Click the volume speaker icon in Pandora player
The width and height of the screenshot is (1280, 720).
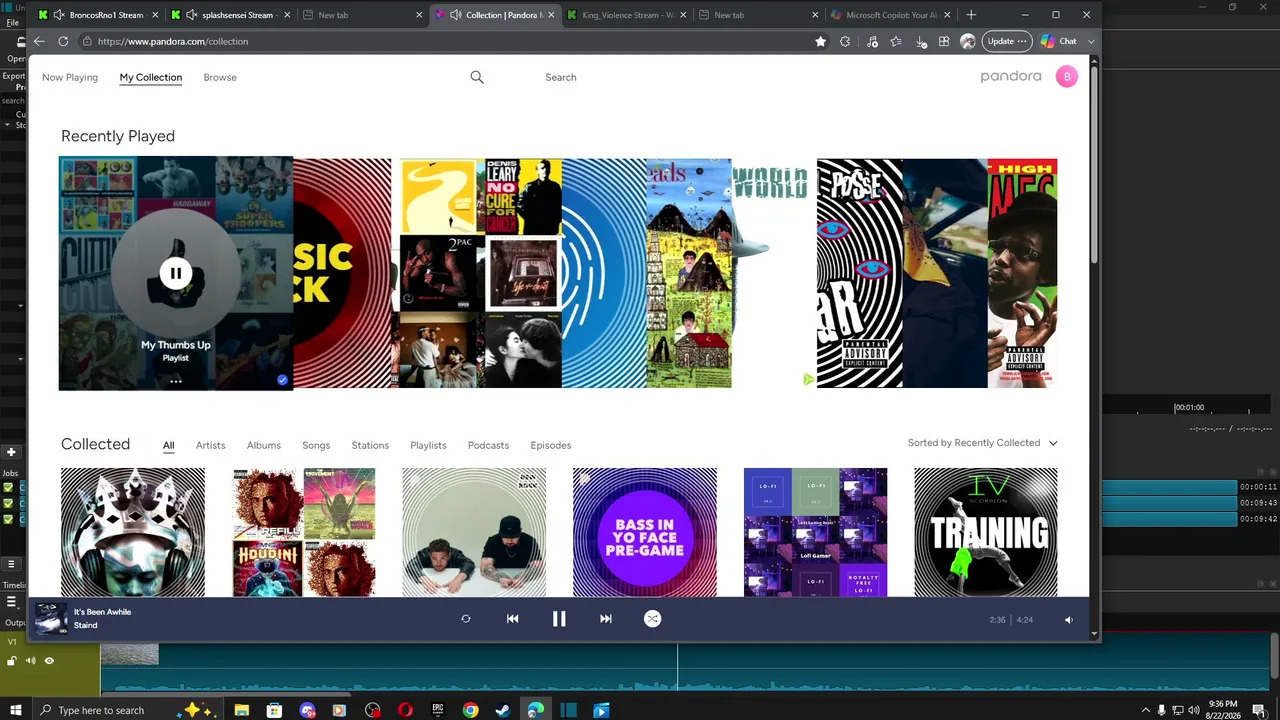pyautogui.click(x=1068, y=620)
